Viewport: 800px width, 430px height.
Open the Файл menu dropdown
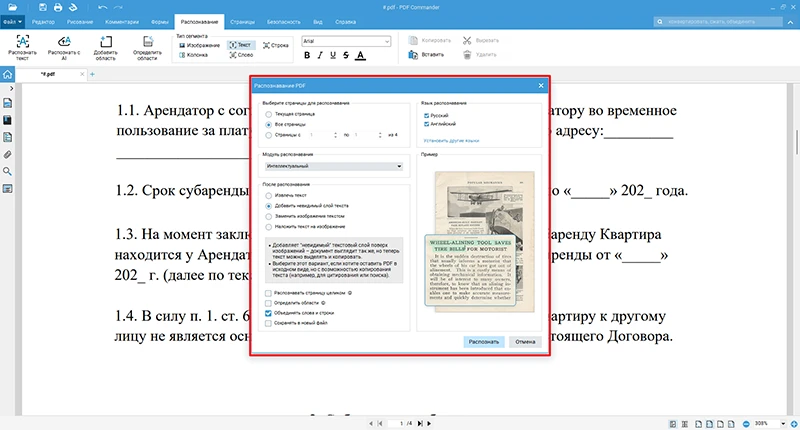tap(12, 22)
